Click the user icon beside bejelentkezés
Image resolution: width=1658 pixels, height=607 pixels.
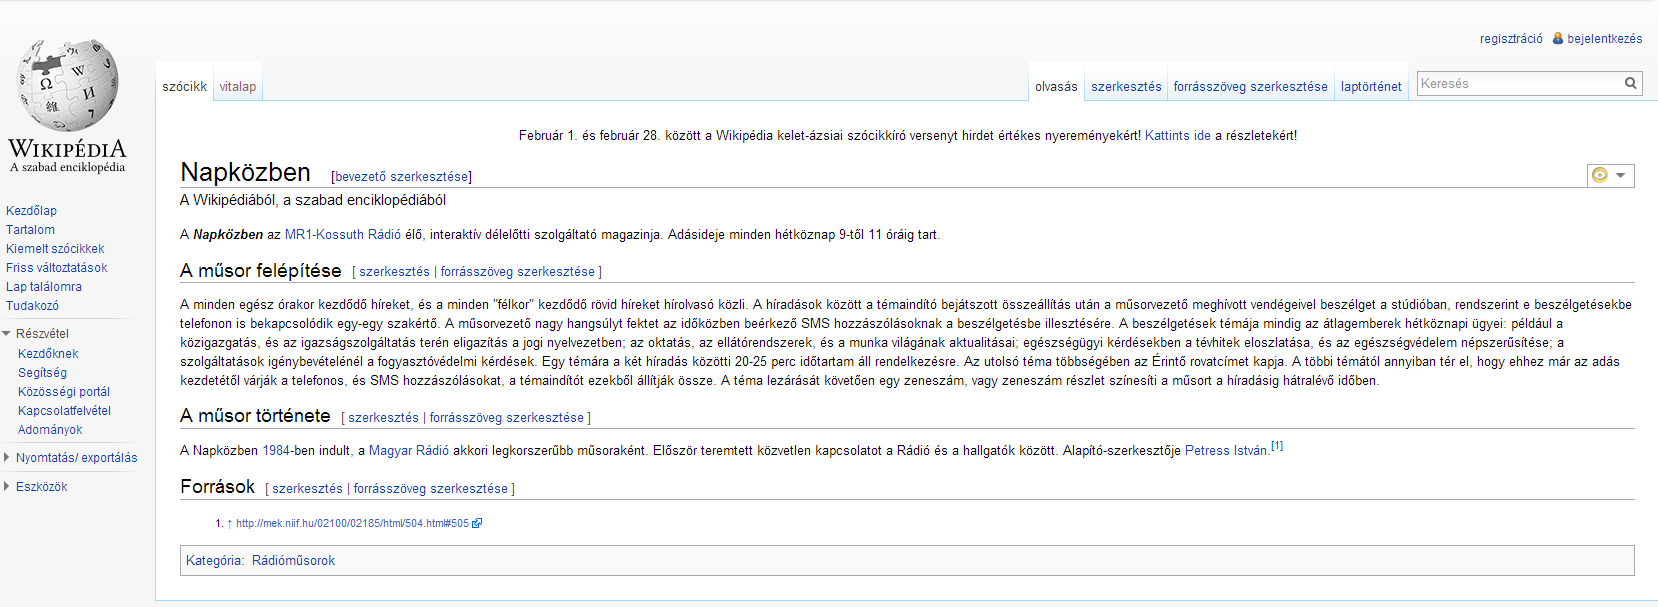1557,39
